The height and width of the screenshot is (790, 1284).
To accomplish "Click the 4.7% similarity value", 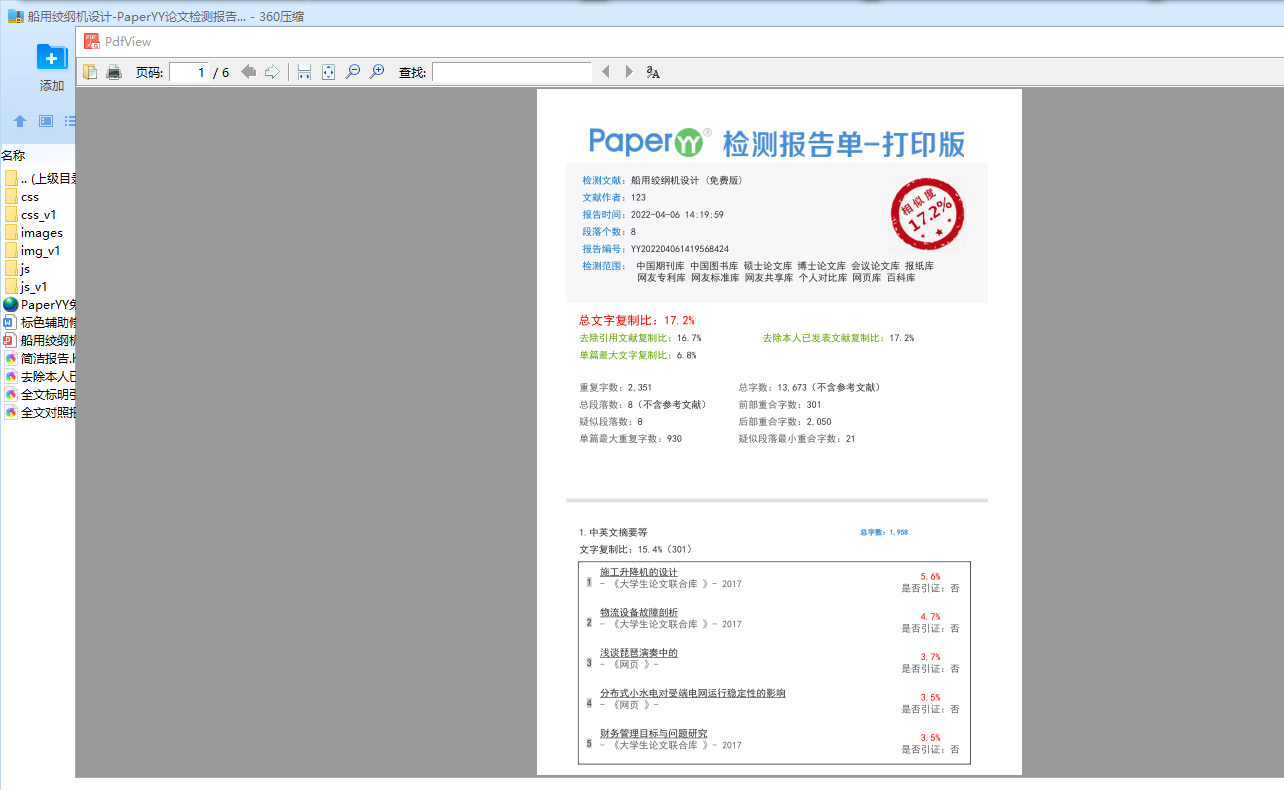I will (x=930, y=617).
